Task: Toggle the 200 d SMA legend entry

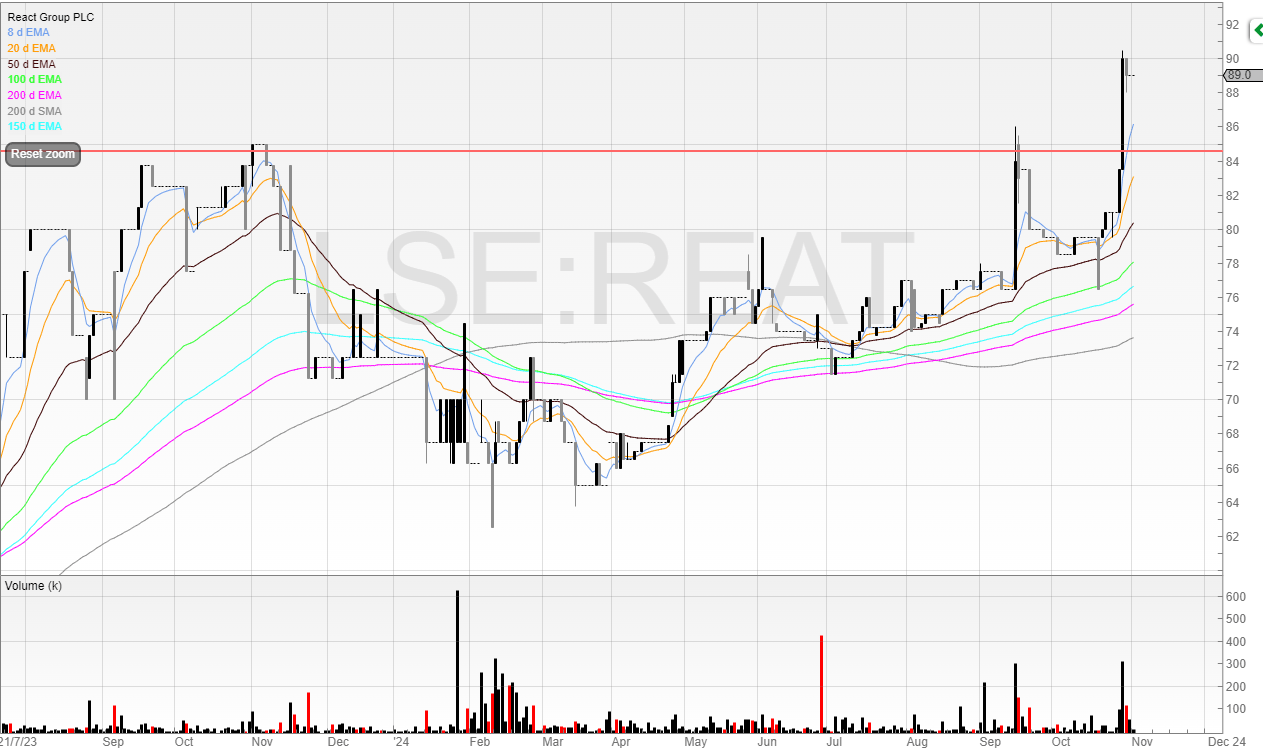Action: click(34, 111)
